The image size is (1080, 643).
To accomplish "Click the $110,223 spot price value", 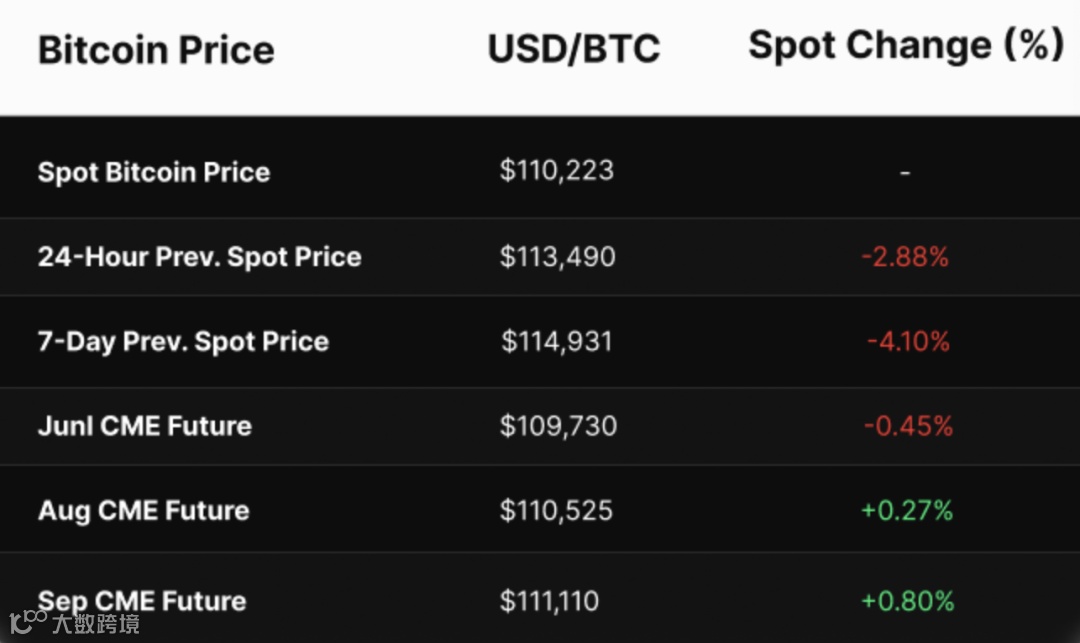I will point(557,170).
